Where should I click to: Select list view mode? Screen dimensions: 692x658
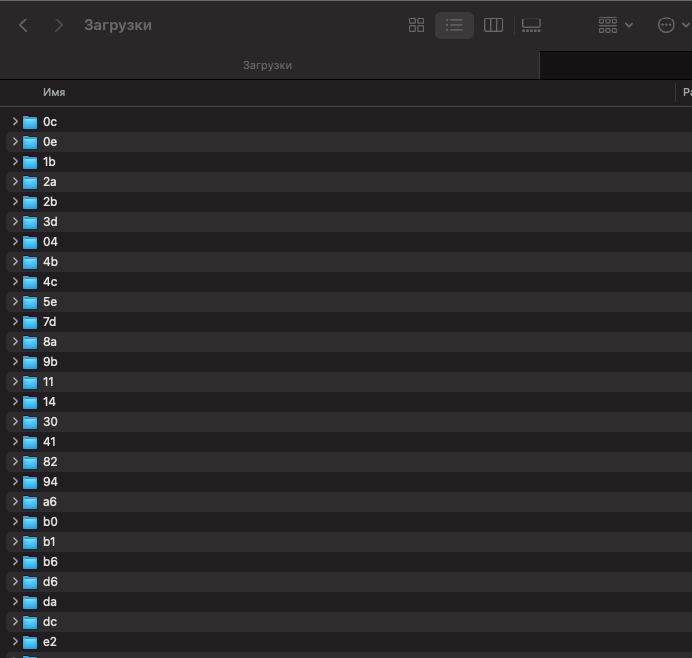(x=454, y=25)
